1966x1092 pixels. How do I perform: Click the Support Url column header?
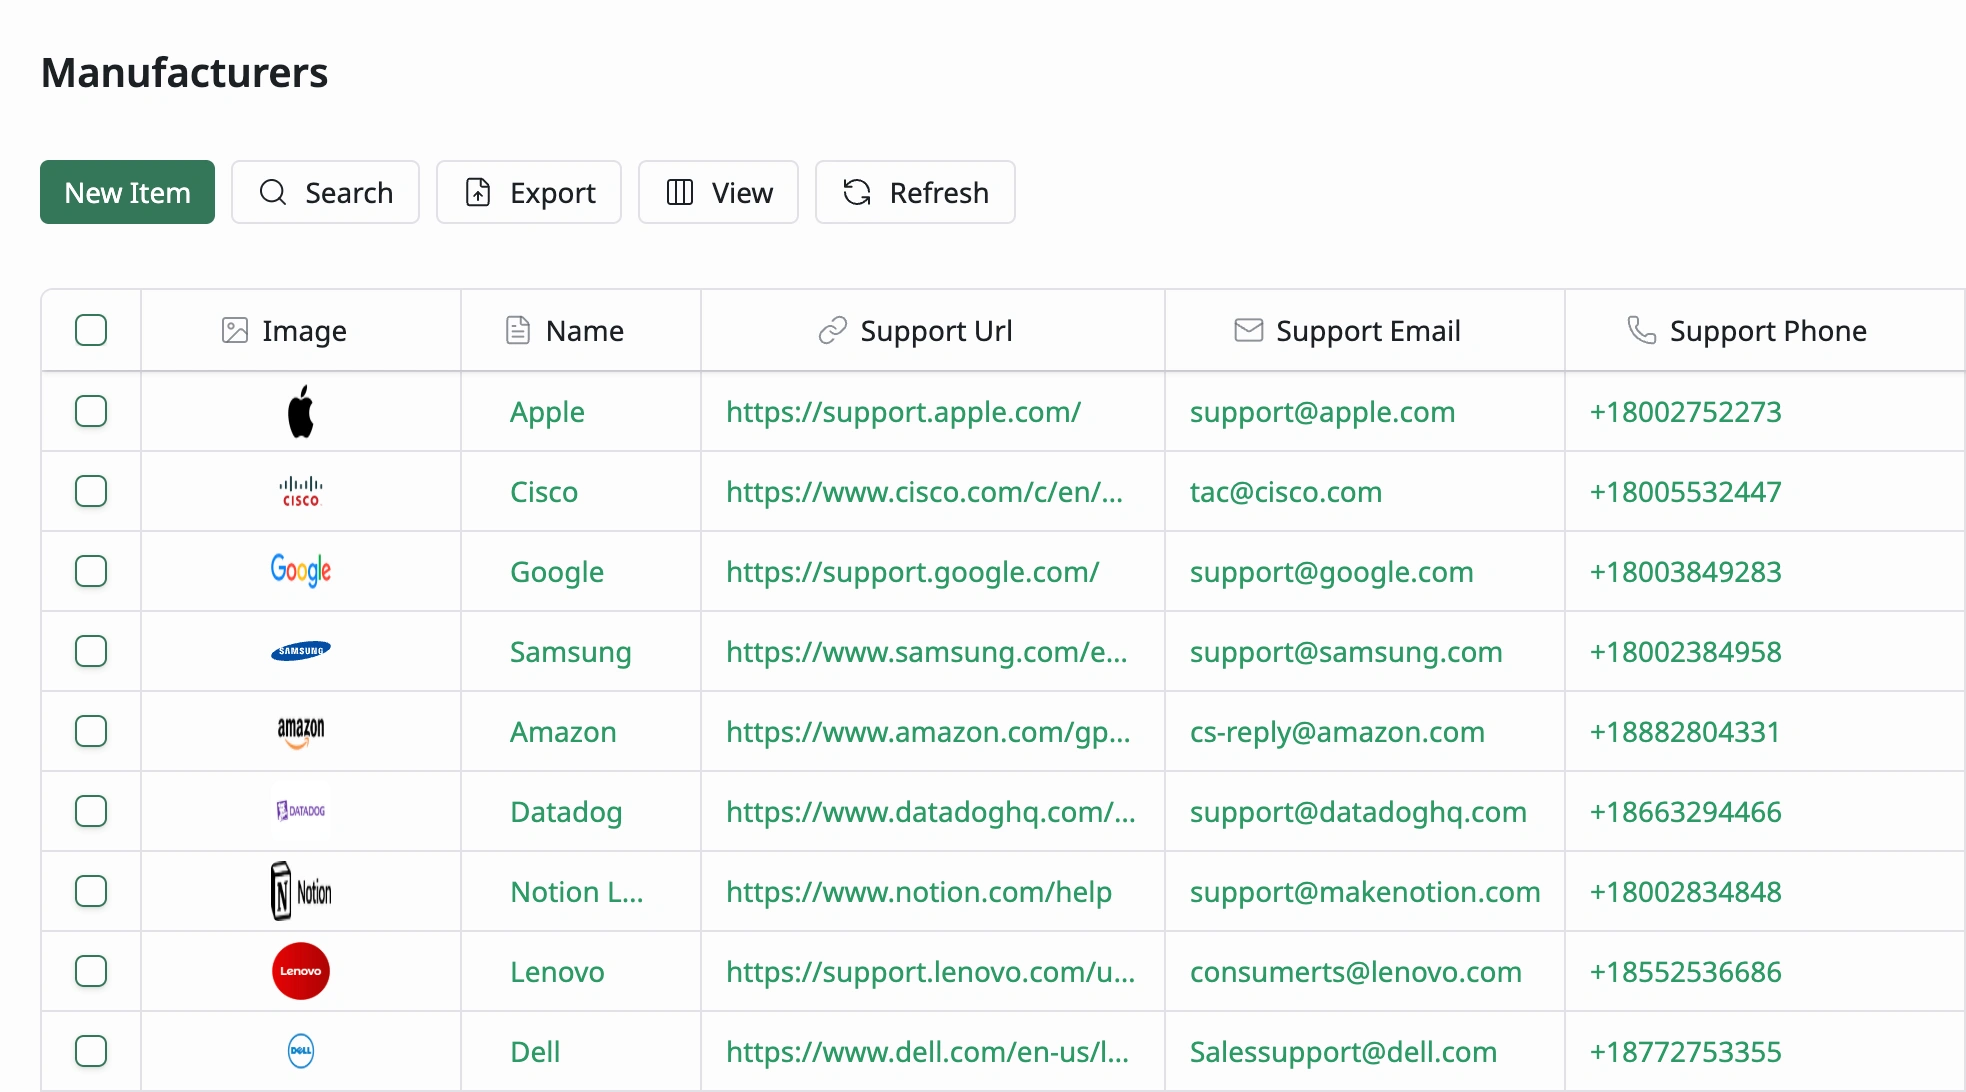click(x=933, y=330)
